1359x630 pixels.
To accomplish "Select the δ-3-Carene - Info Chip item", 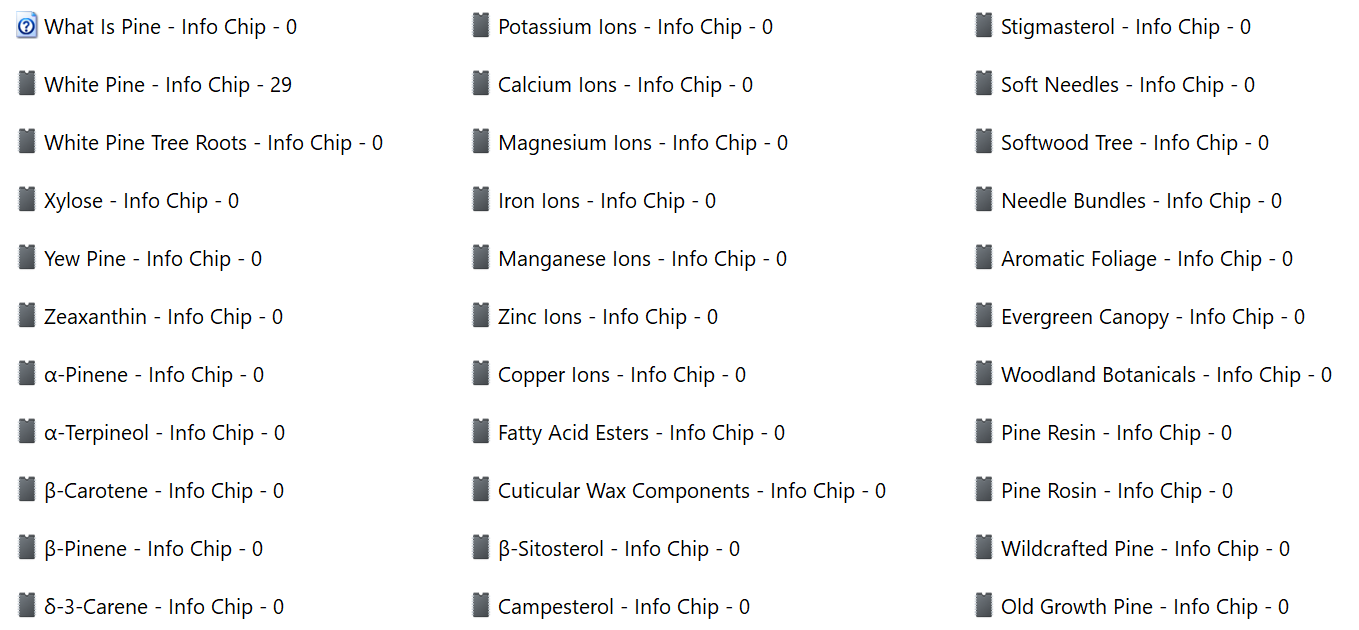I will (x=164, y=607).
